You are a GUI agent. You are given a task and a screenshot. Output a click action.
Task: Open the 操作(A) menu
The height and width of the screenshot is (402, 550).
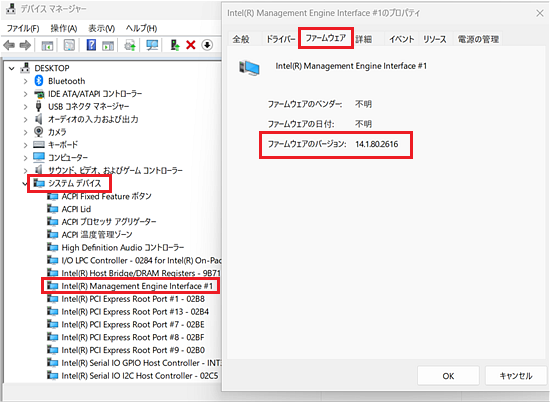tap(63, 28)
